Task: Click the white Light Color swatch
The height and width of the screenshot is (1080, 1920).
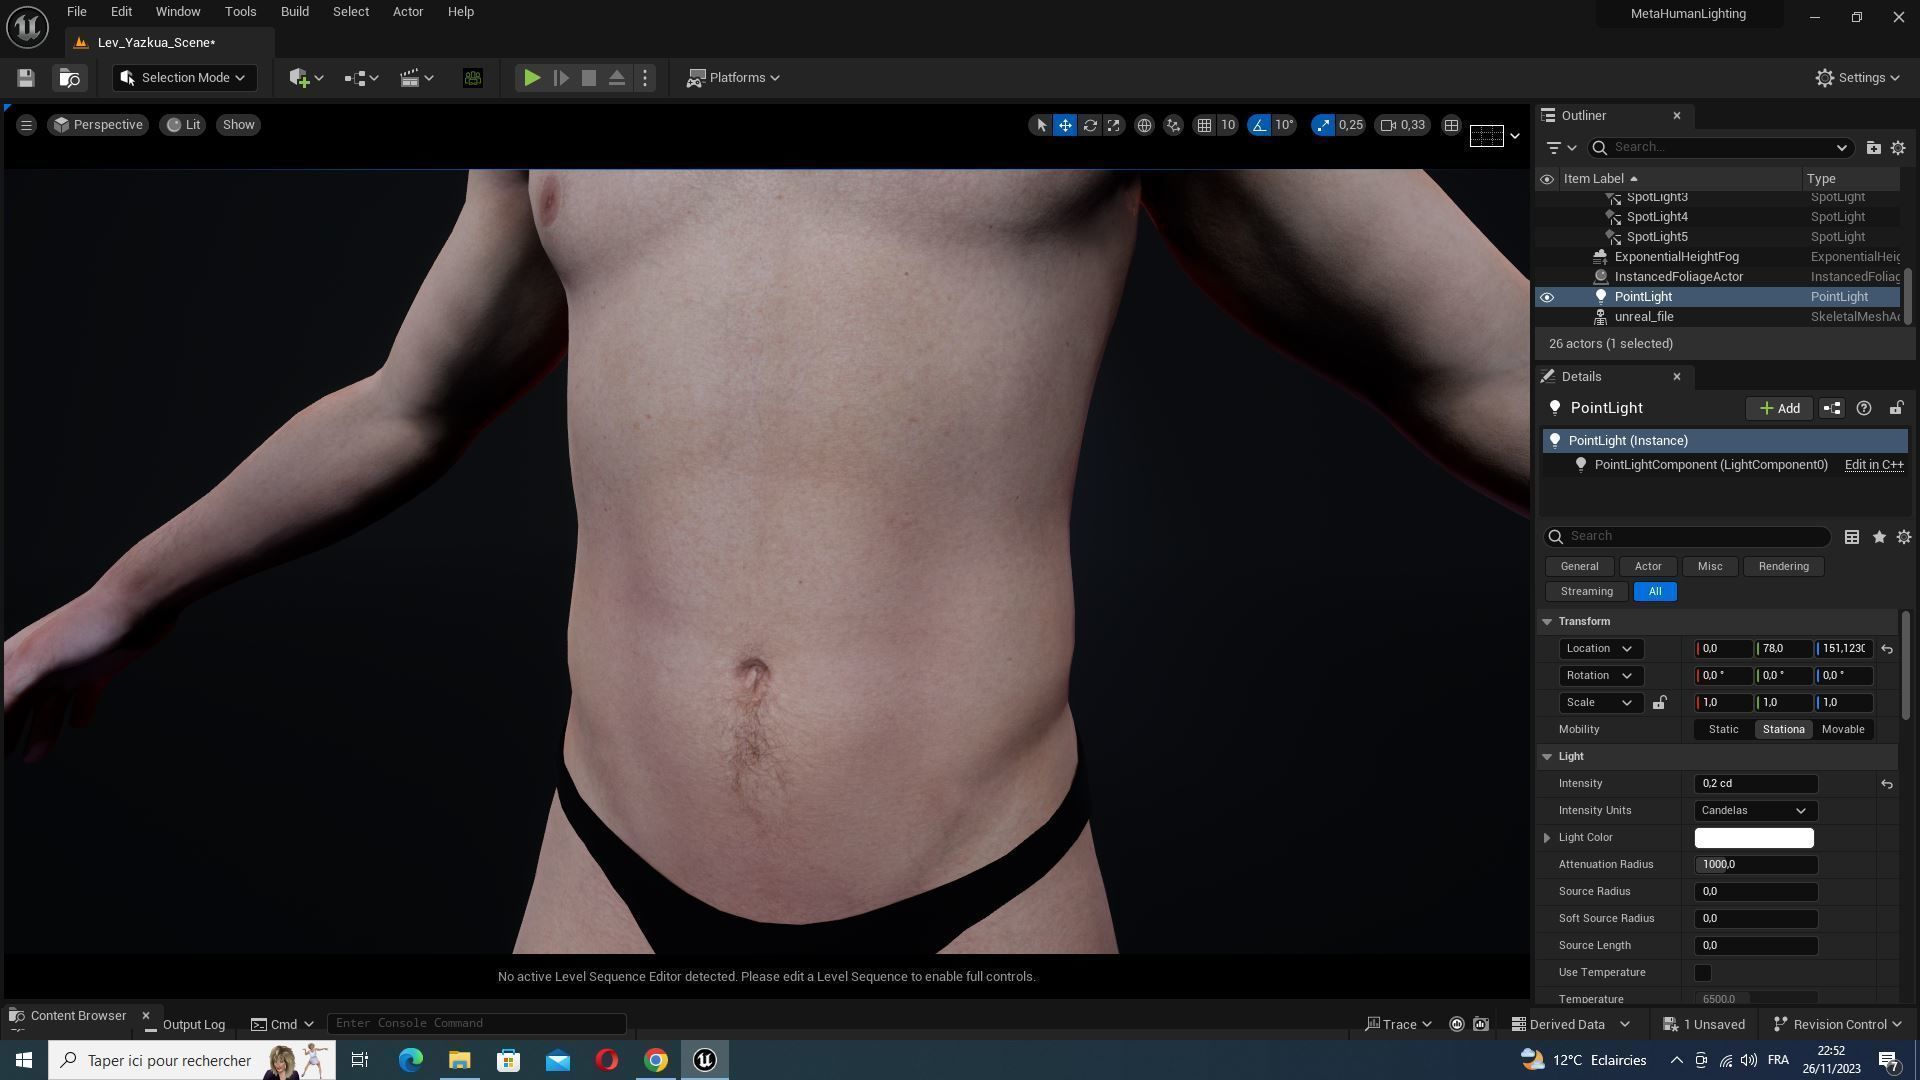Action: point(1753,838)
